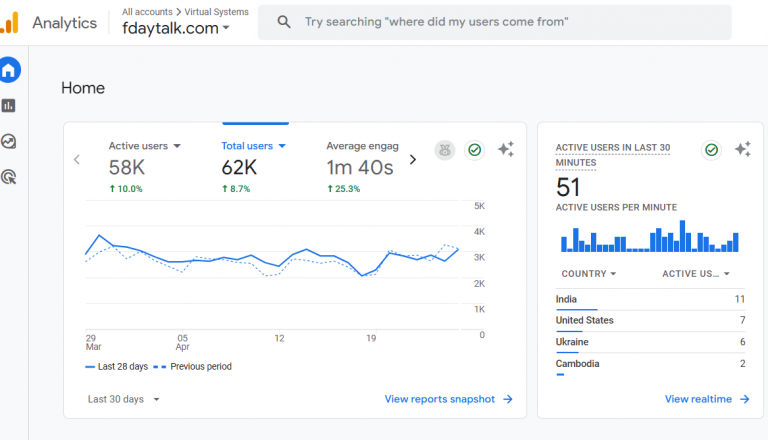Click the Analytics search field
The image size is (768, 440).
495,22
